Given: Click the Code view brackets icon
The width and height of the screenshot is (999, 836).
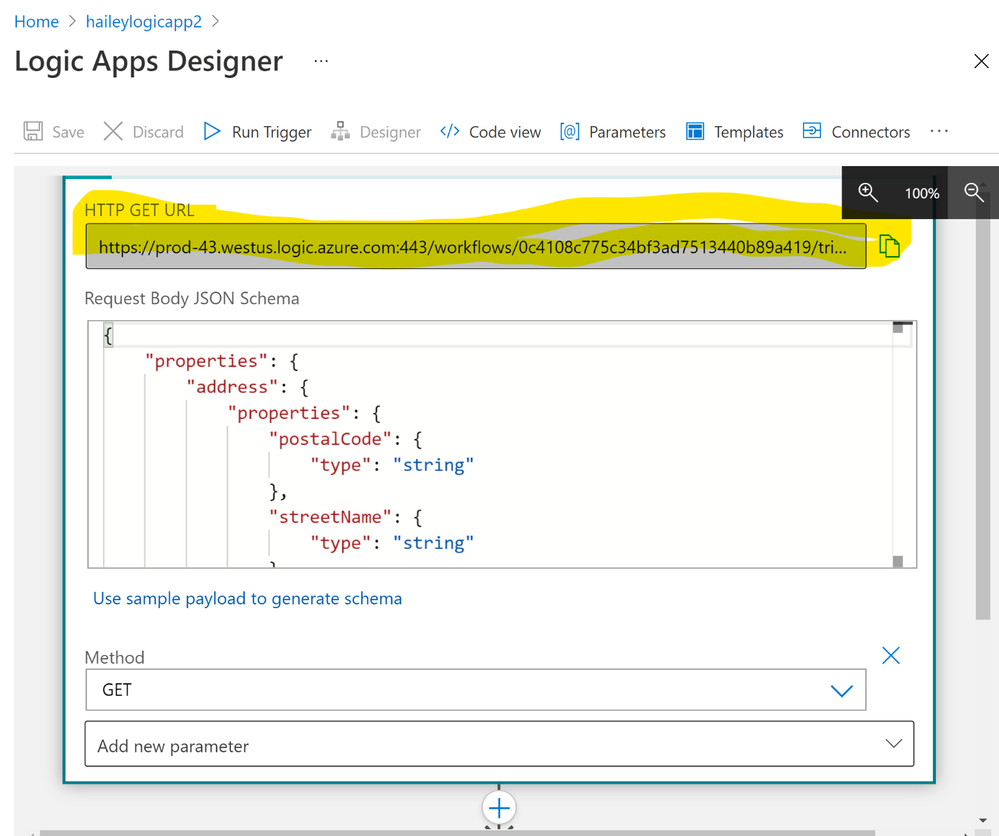Looking at the screenshot, I should tap(450, 131).
